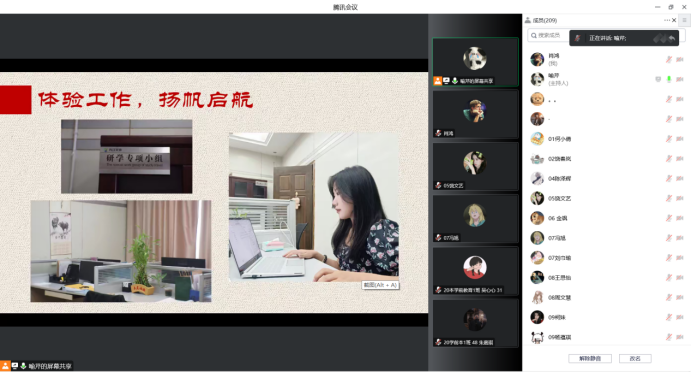The height and width of the screenshot is (372, 692).
Task: Toggle the host's green microphone icon
Action: tap(669, 79)
